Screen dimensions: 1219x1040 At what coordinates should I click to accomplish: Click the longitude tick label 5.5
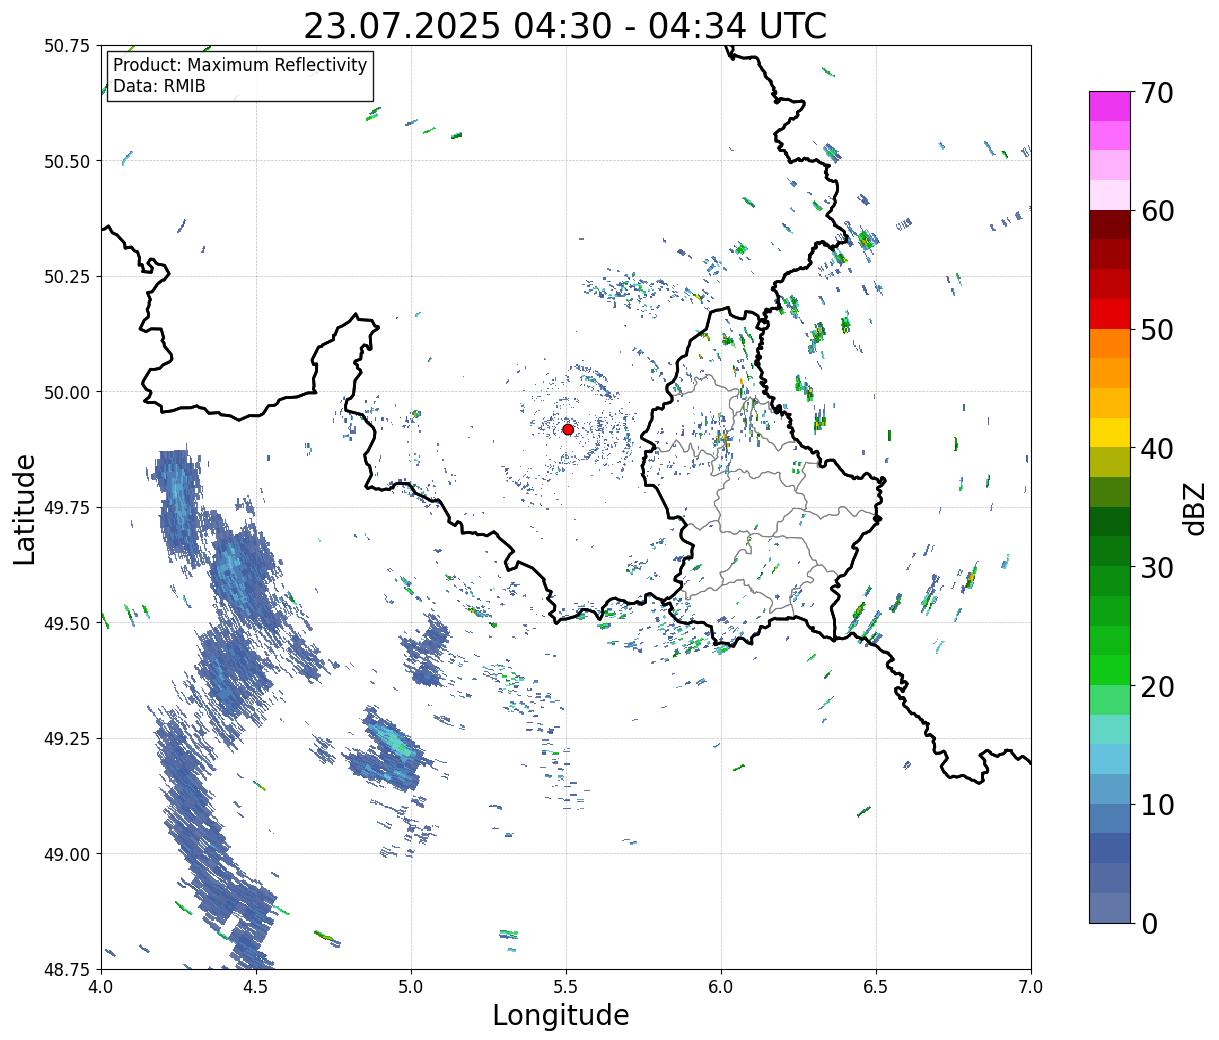click(x=566, y=986)
